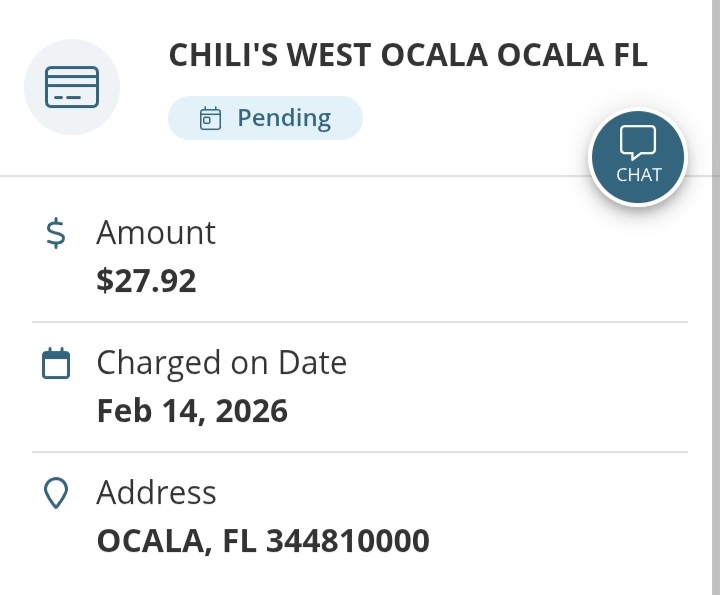The height and width of the screenshot is (595, 720).
Task: Click the CHAT text label
Action: click(638, 174)
